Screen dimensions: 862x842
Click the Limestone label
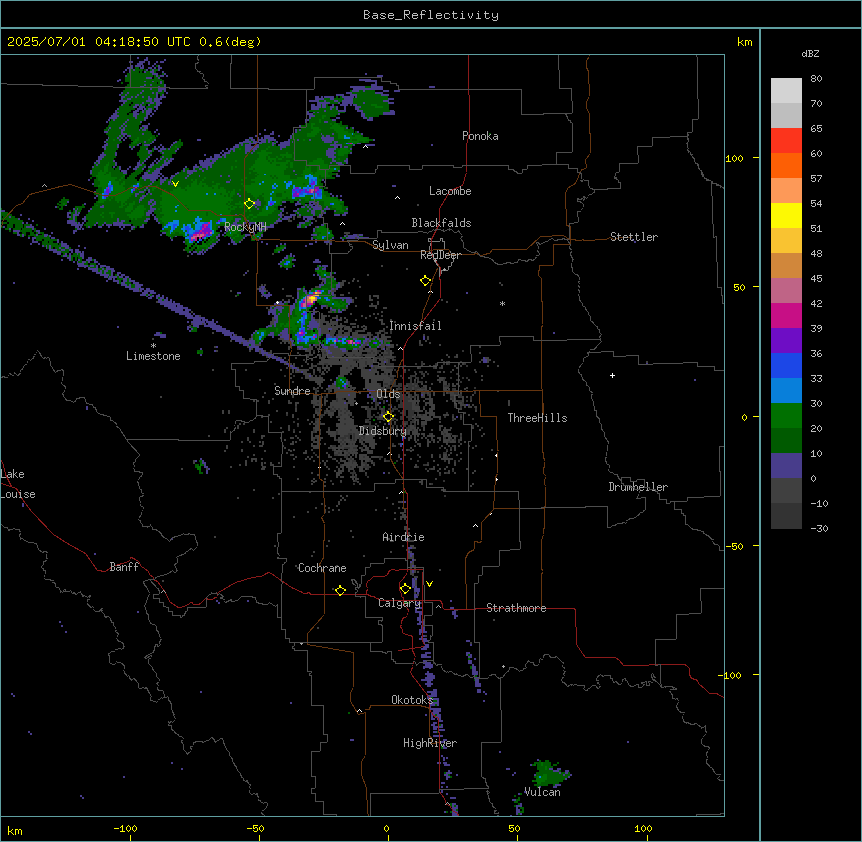pos(153,356)
